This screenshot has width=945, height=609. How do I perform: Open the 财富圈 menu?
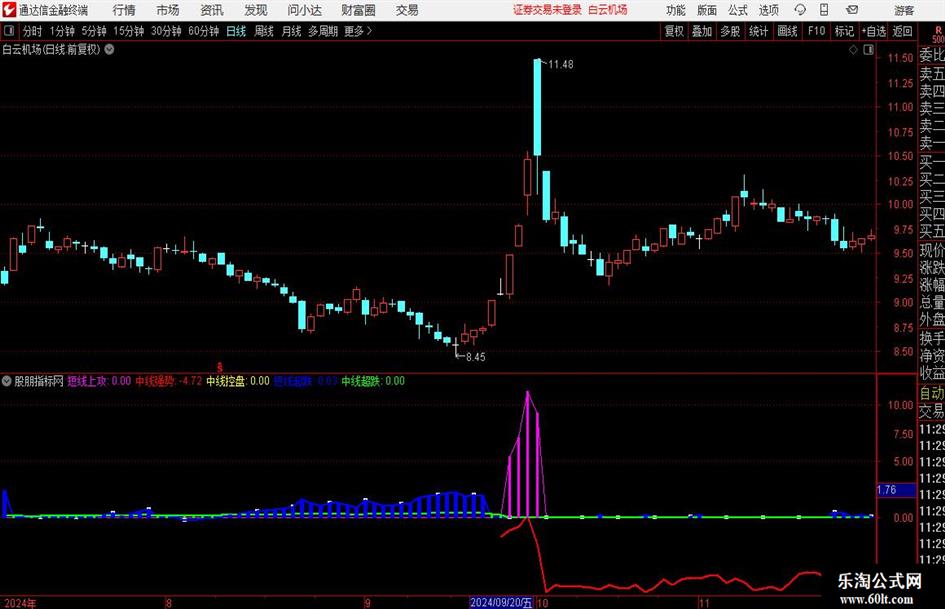(358, 10)
